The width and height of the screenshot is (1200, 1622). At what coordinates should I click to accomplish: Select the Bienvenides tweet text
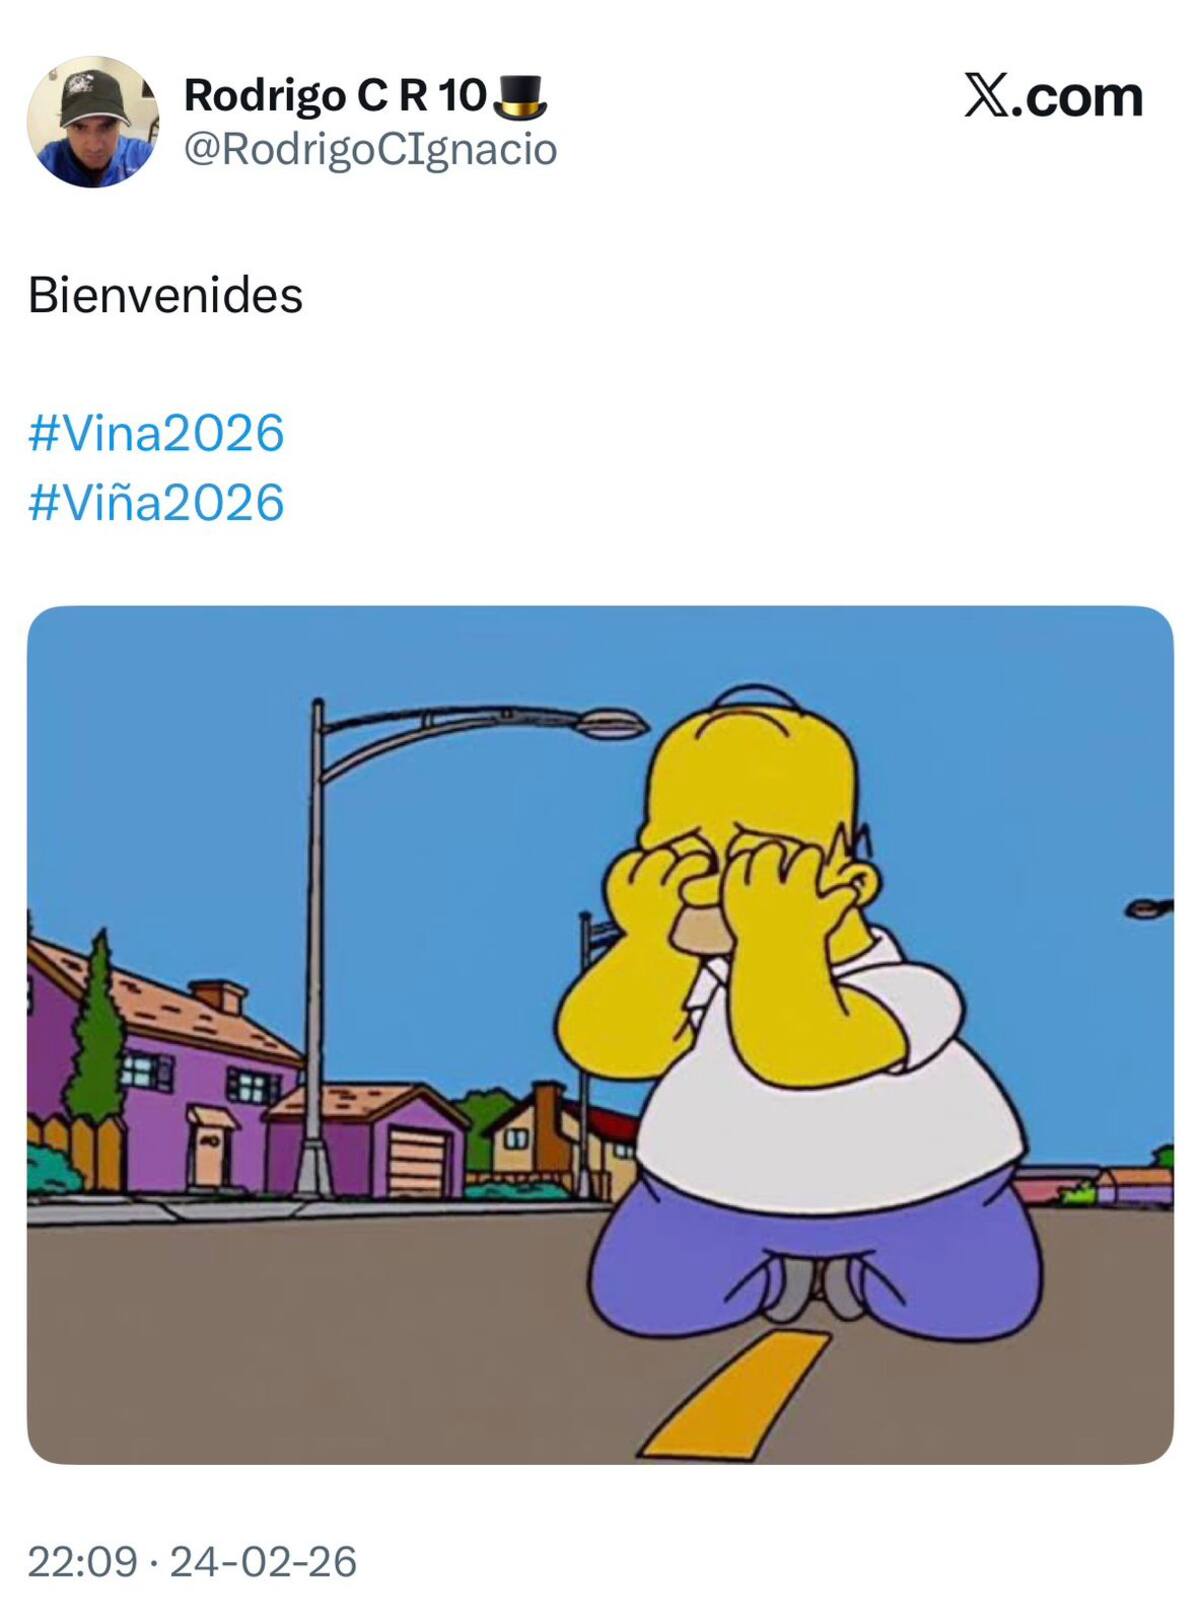165,295
